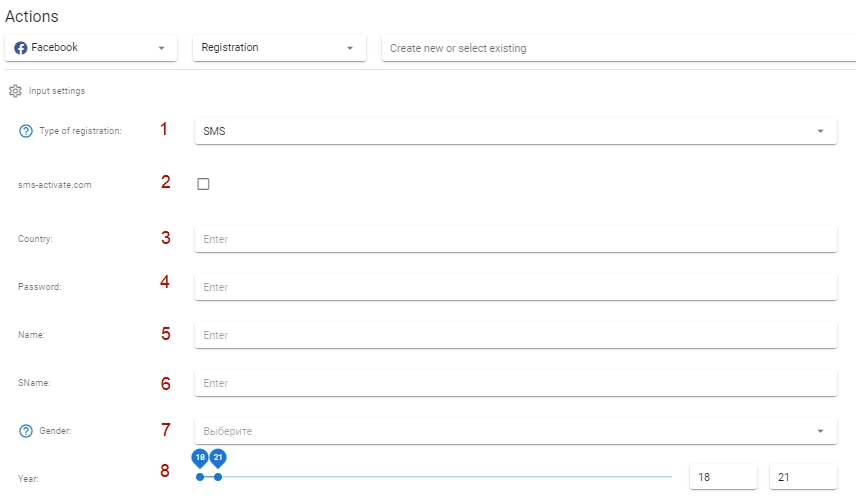This screenshot has height=496, width=856.
Task: Click into the Password input field
Action: point(515,287)
